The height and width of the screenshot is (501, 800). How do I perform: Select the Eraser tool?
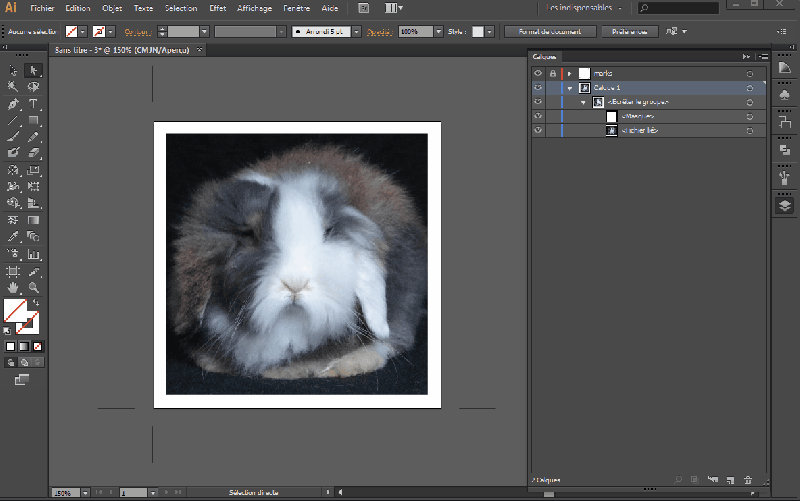pos(33,153)
